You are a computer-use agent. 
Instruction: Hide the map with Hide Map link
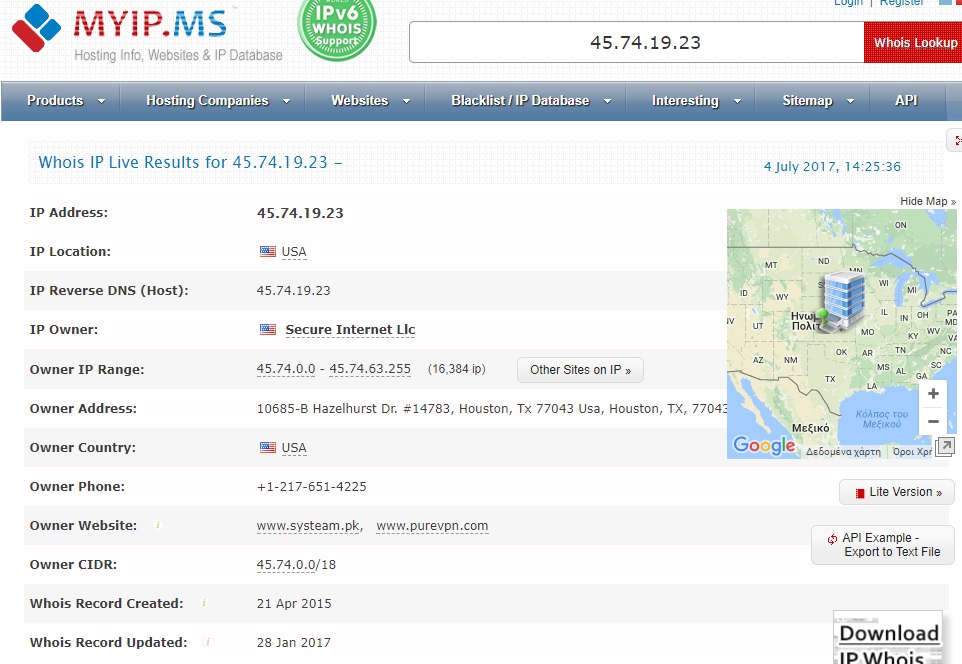(928, 201)
